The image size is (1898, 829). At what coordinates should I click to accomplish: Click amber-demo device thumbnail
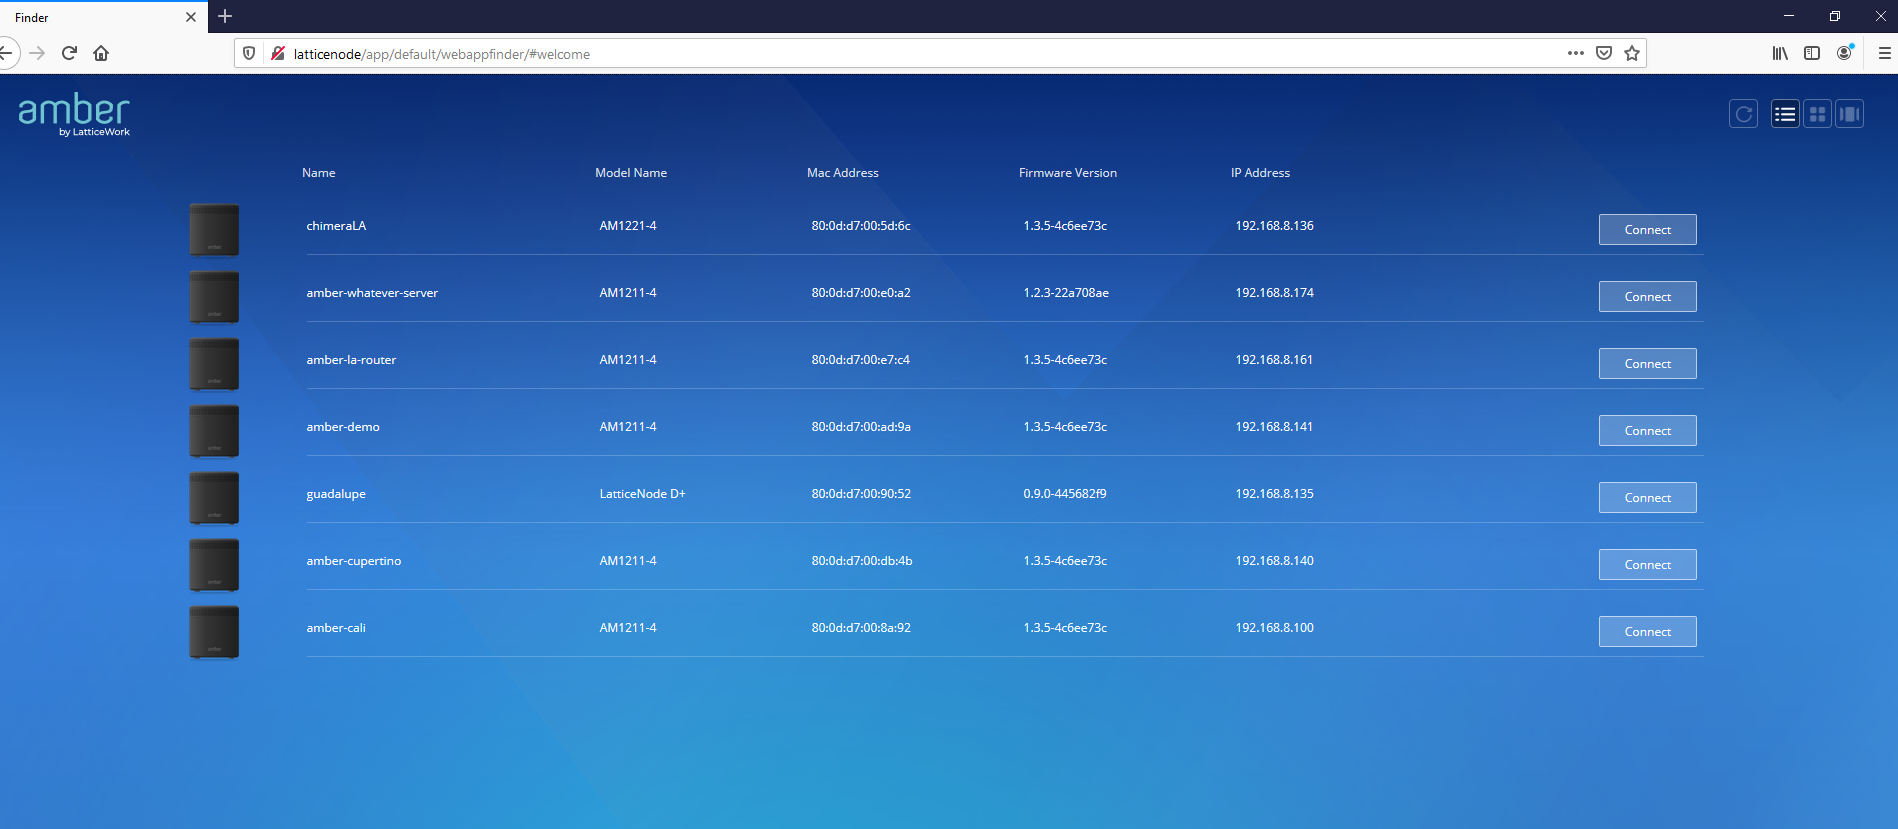(214, 431)
